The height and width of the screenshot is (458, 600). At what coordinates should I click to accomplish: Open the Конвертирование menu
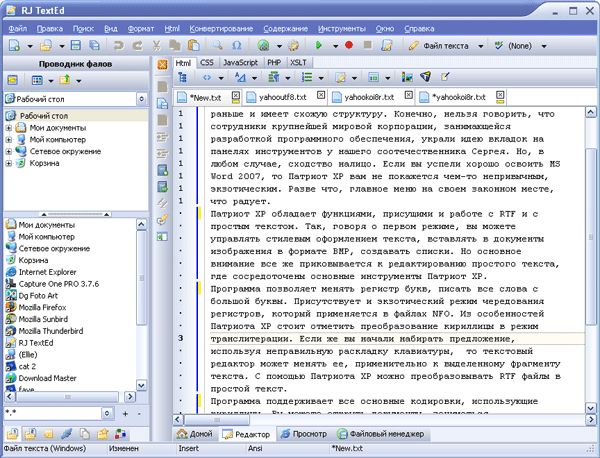(221, 29)
